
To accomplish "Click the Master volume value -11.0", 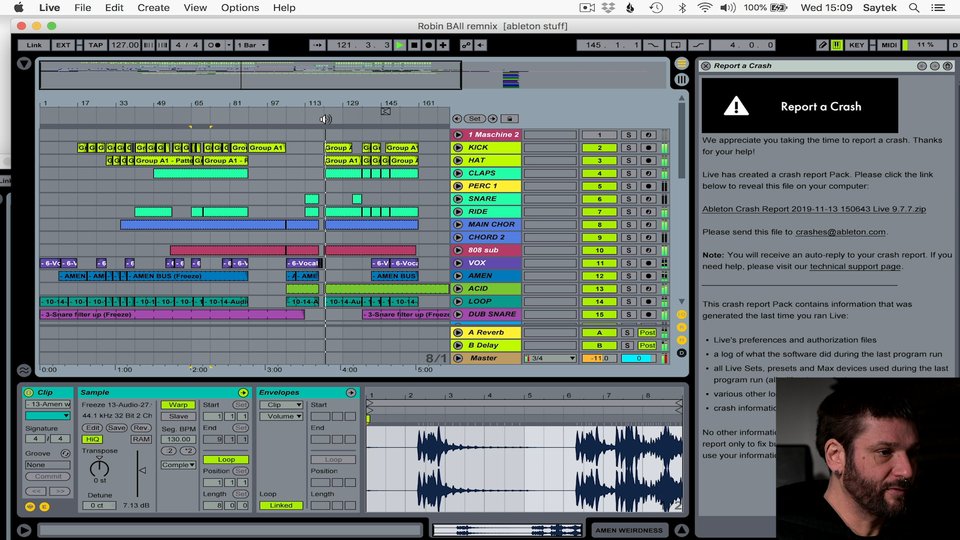I will pos(599,358).
